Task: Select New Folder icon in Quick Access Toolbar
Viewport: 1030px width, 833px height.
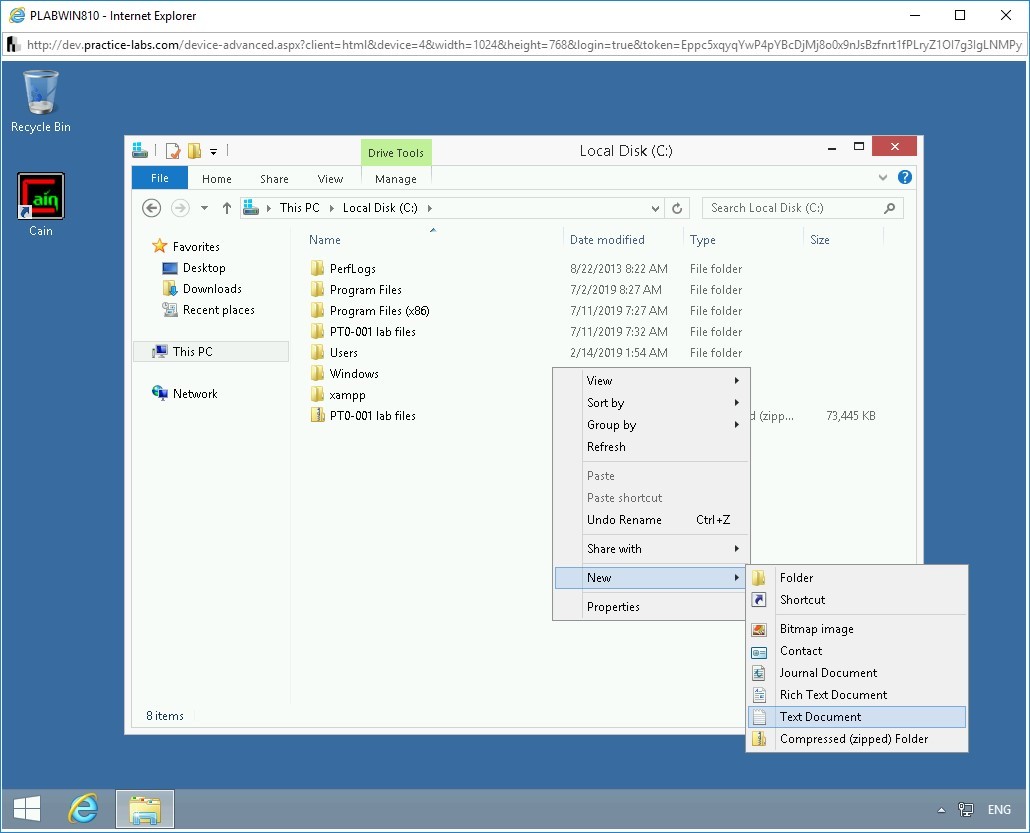Action: tap(196, 151)
